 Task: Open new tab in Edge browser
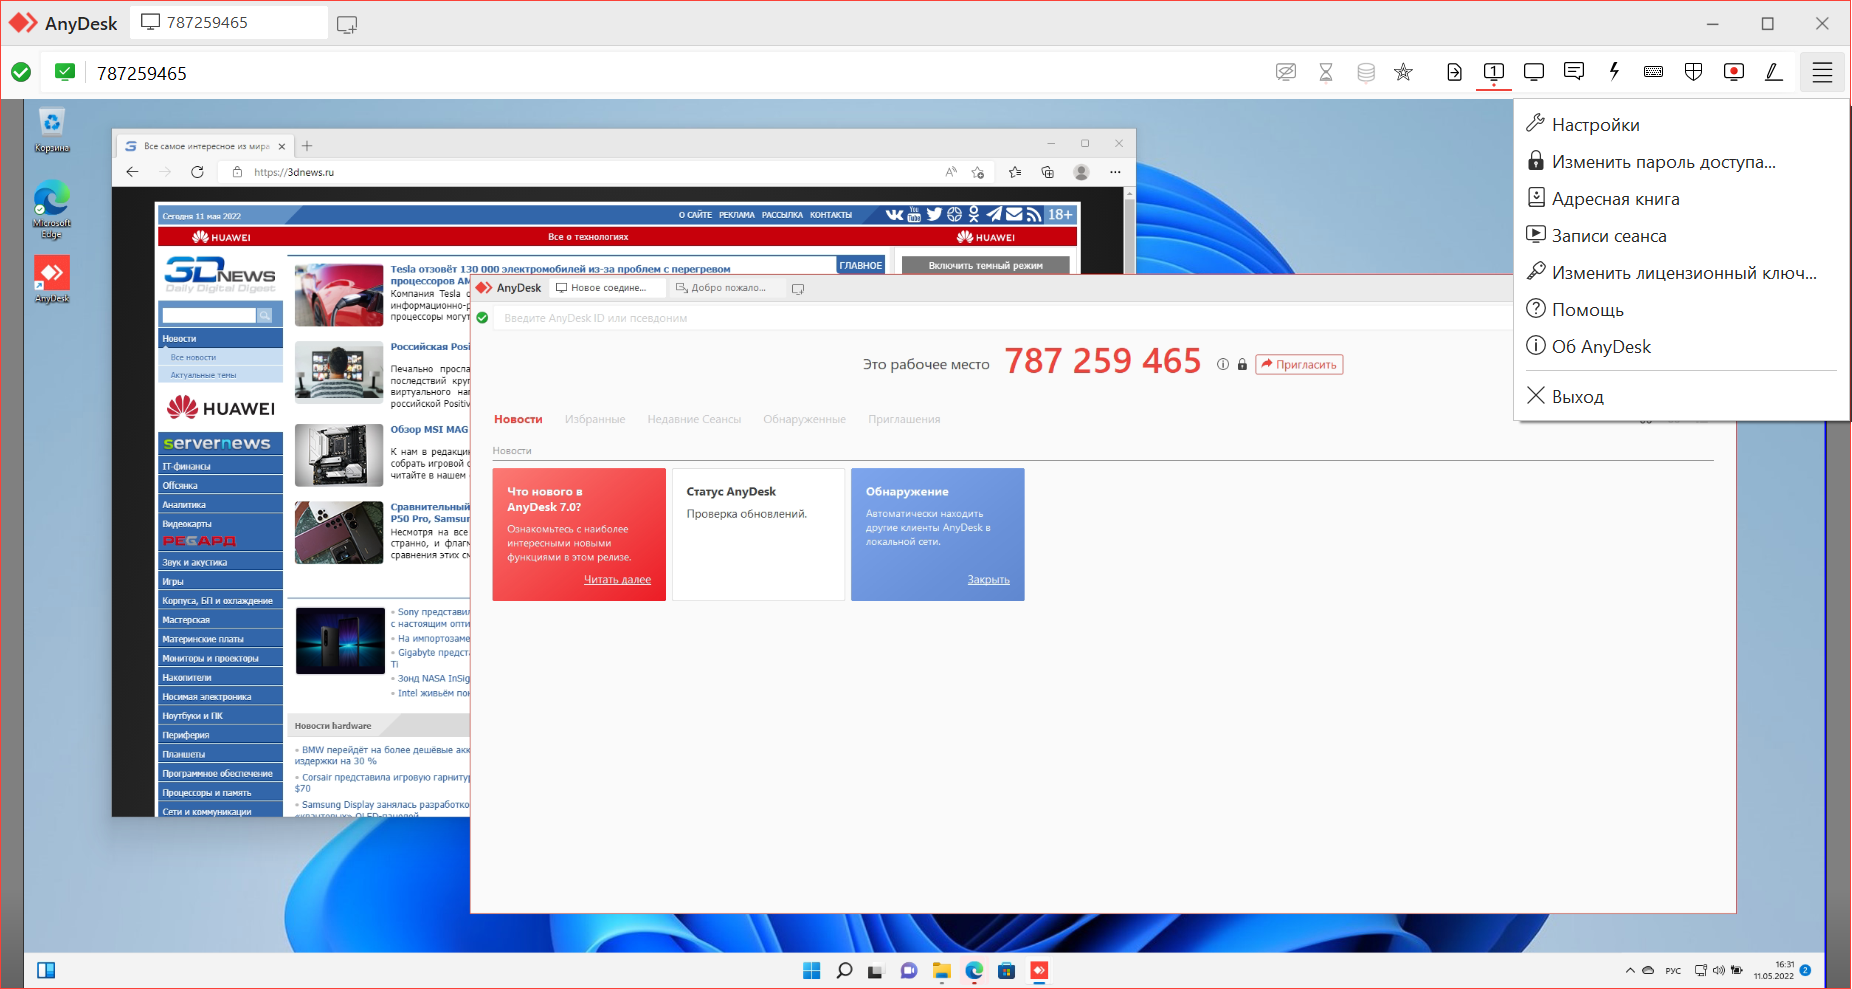point(307,146)
